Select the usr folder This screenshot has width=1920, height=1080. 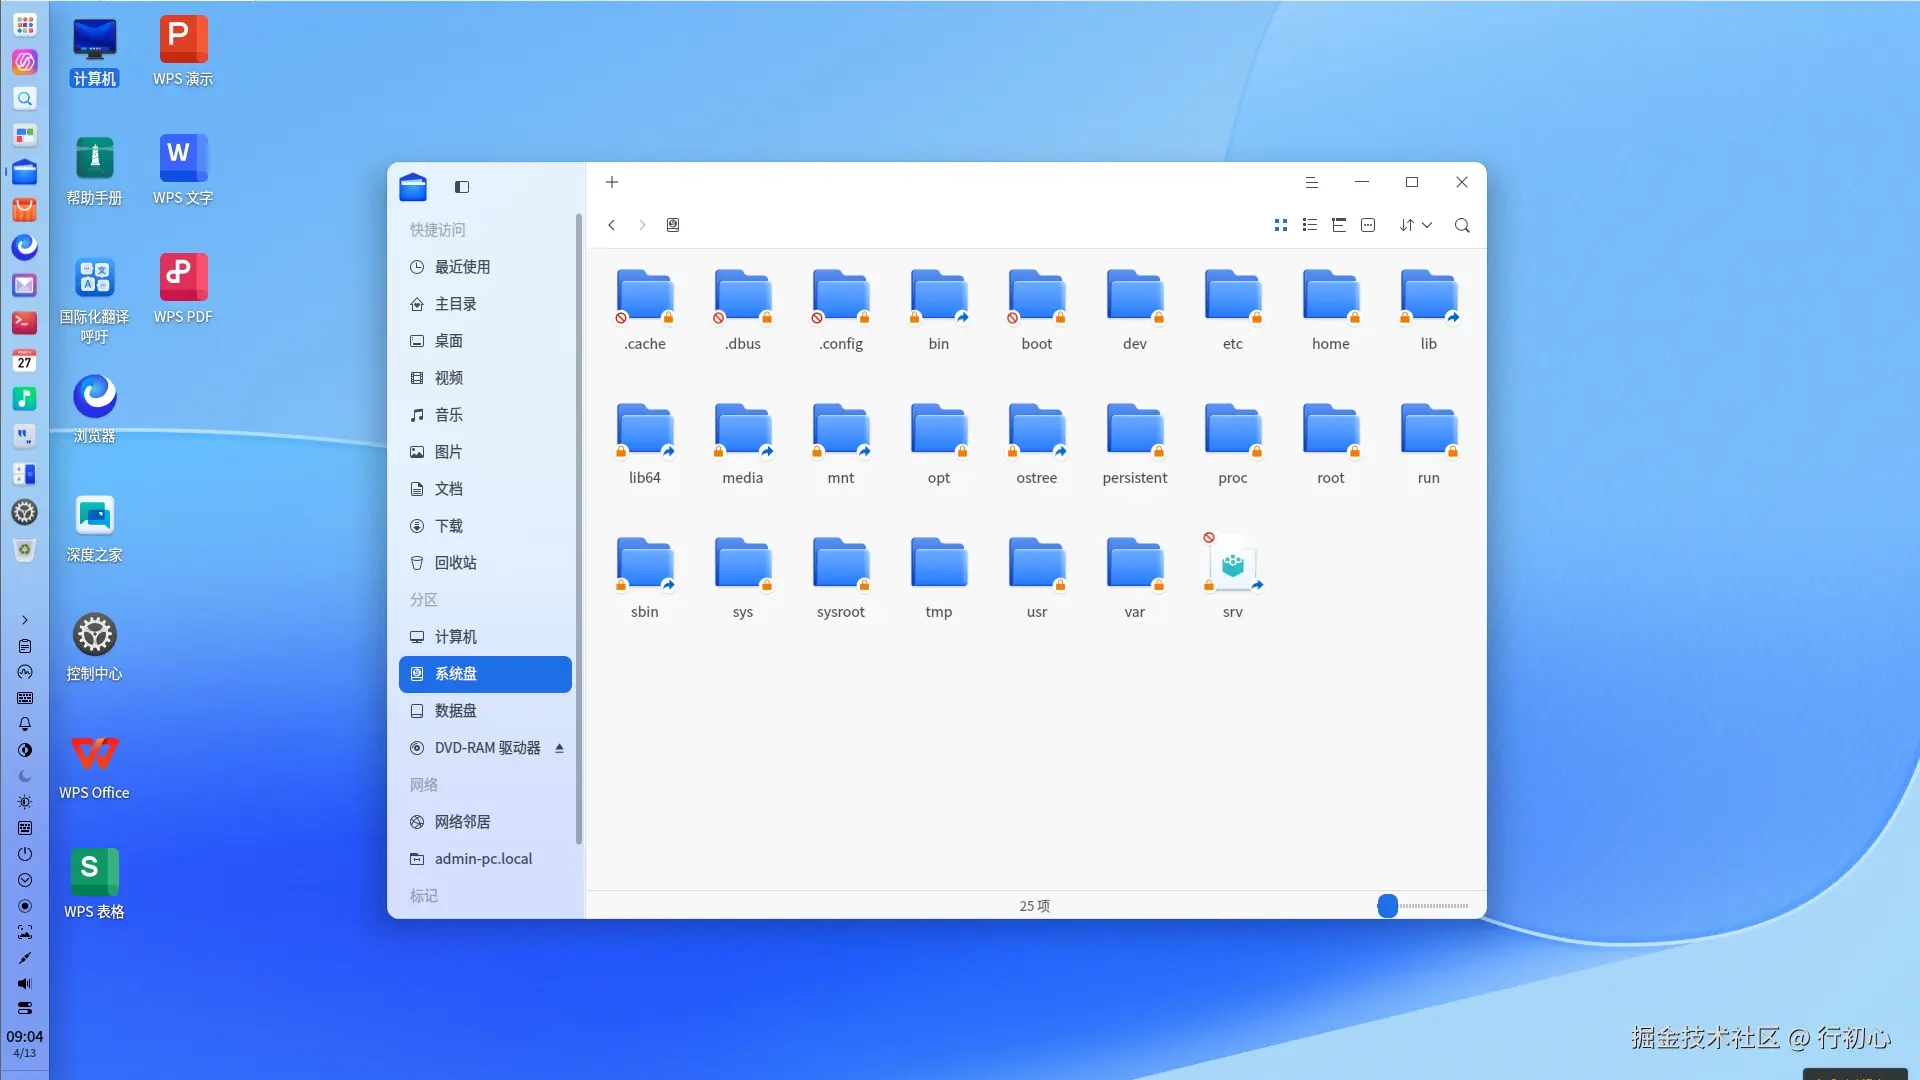point(1037,579)
